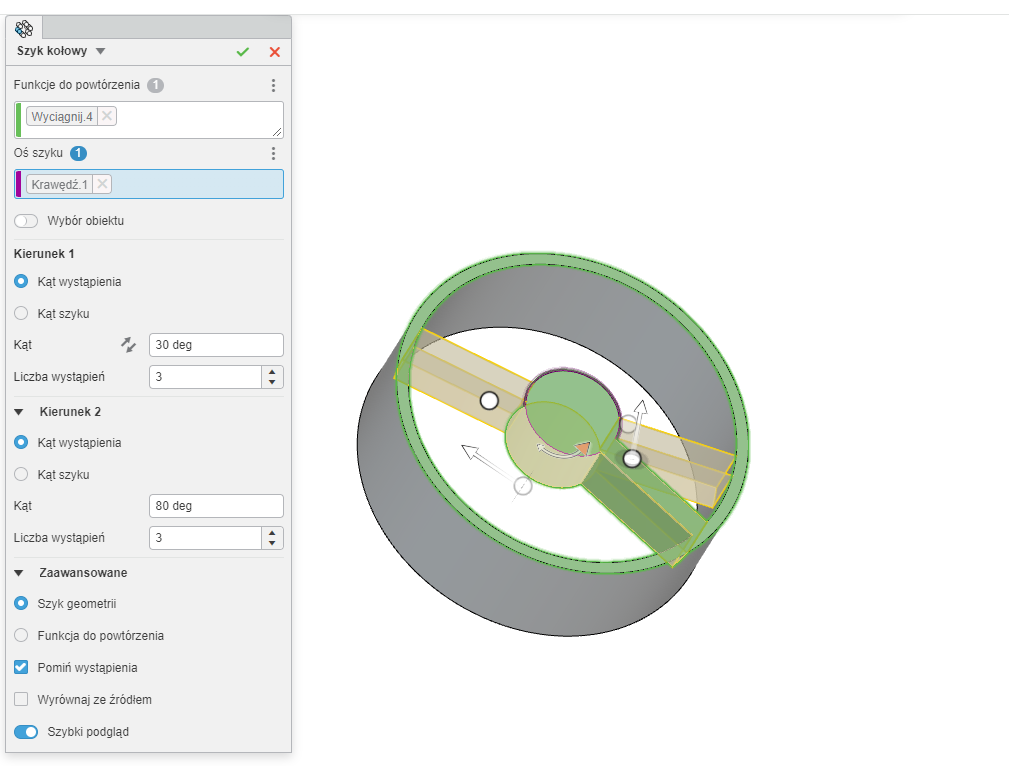The height and width of the screenshot is (766, 1009).
Task: Flip direction icon next to Kąt
Action: click(128, 345)
